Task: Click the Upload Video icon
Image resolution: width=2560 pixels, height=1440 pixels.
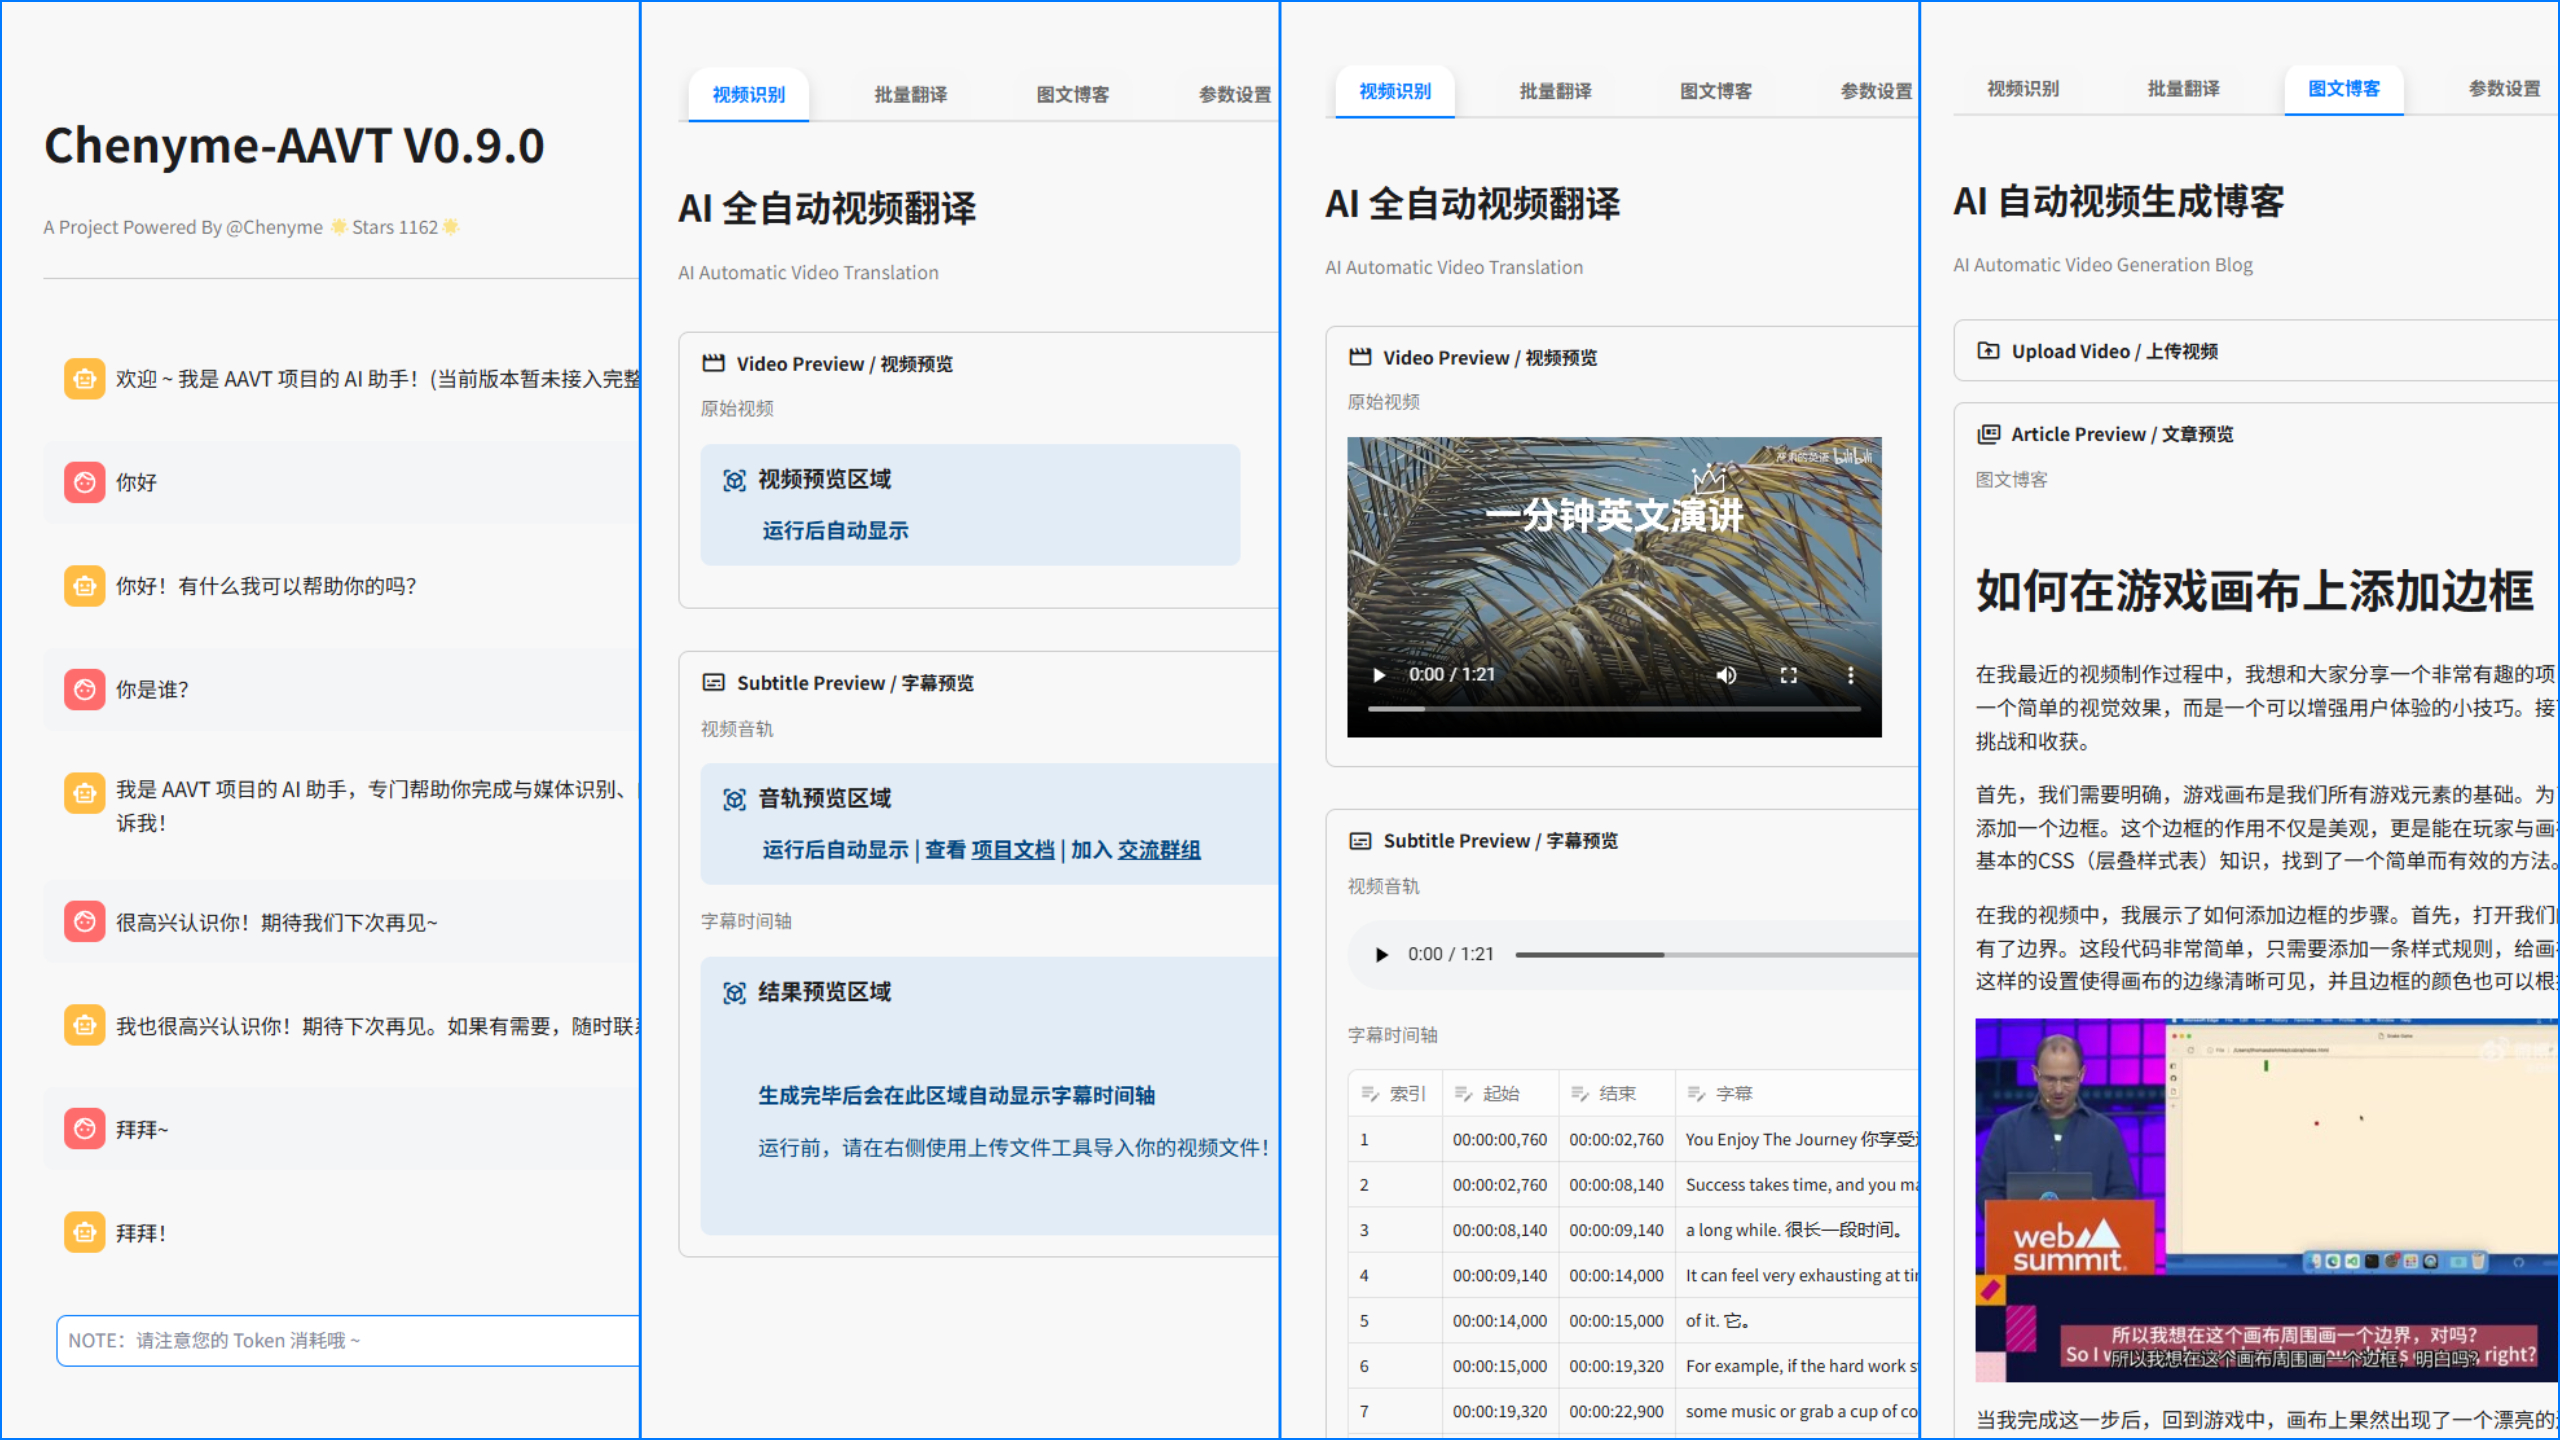Action: [1988, 351]
